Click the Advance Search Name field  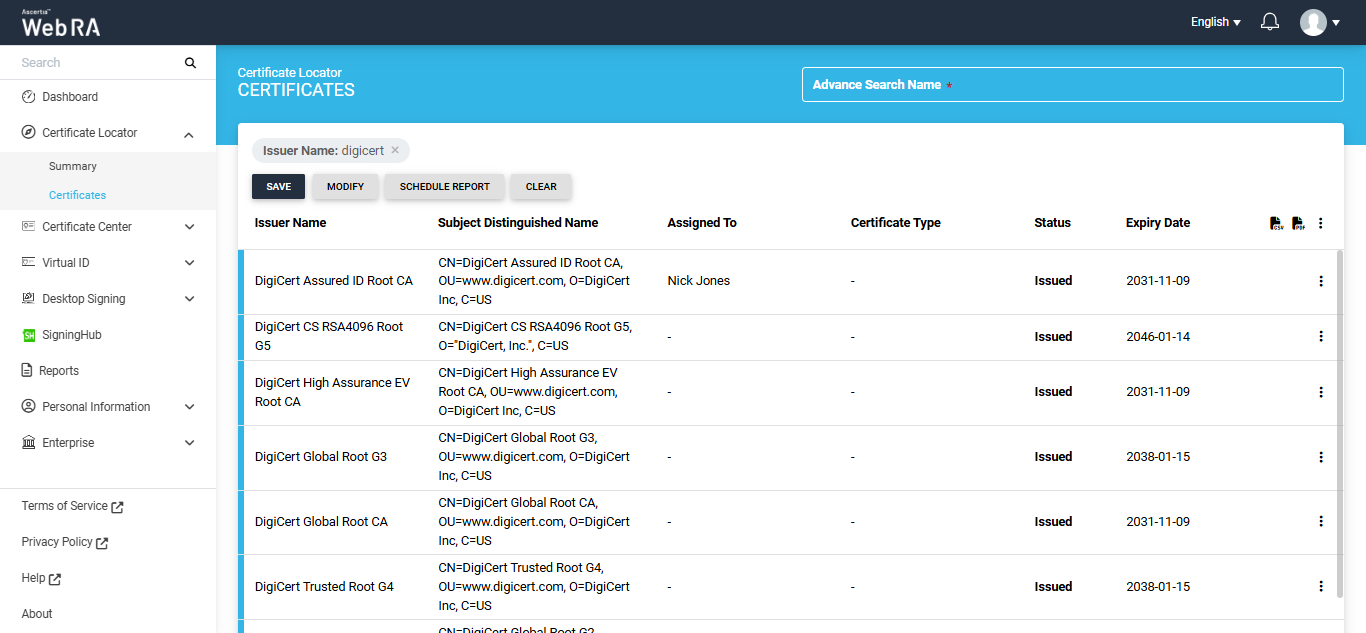(1072, 85)
